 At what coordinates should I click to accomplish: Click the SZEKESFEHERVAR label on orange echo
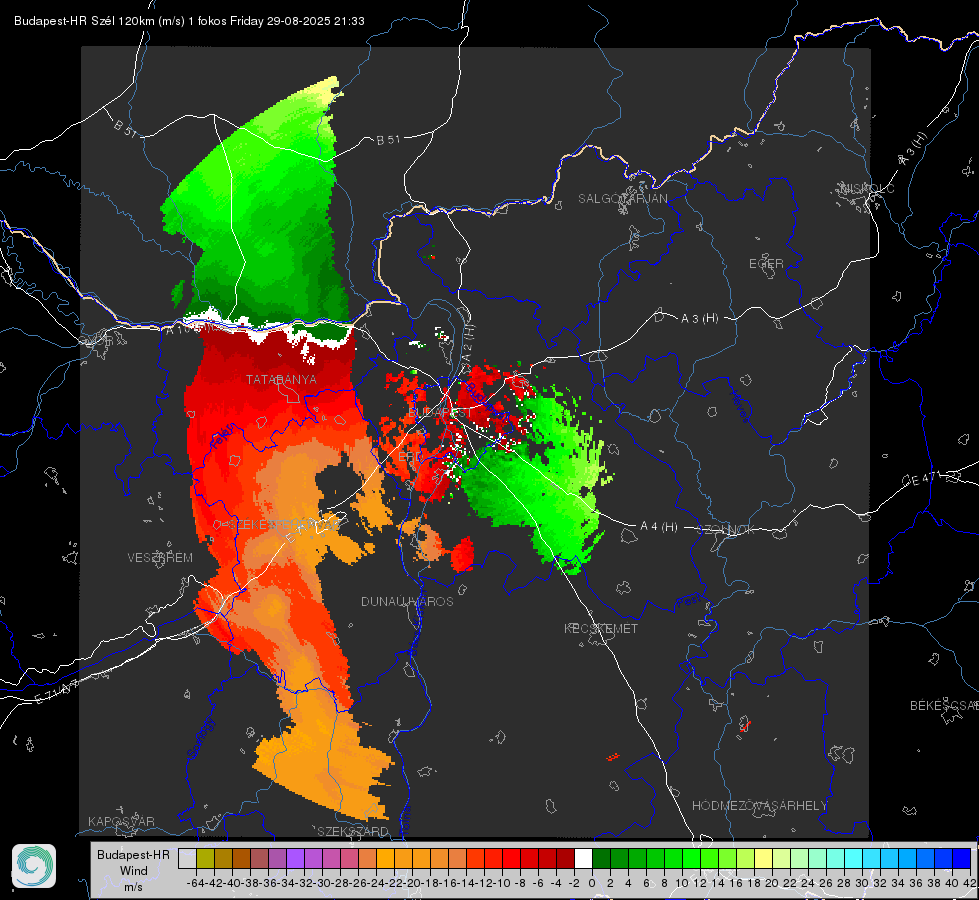282,525
